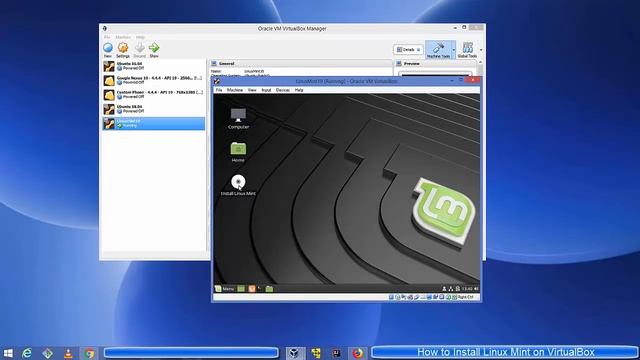
Task: Open the Help menu in the VM window
Action: click(299, 90)
